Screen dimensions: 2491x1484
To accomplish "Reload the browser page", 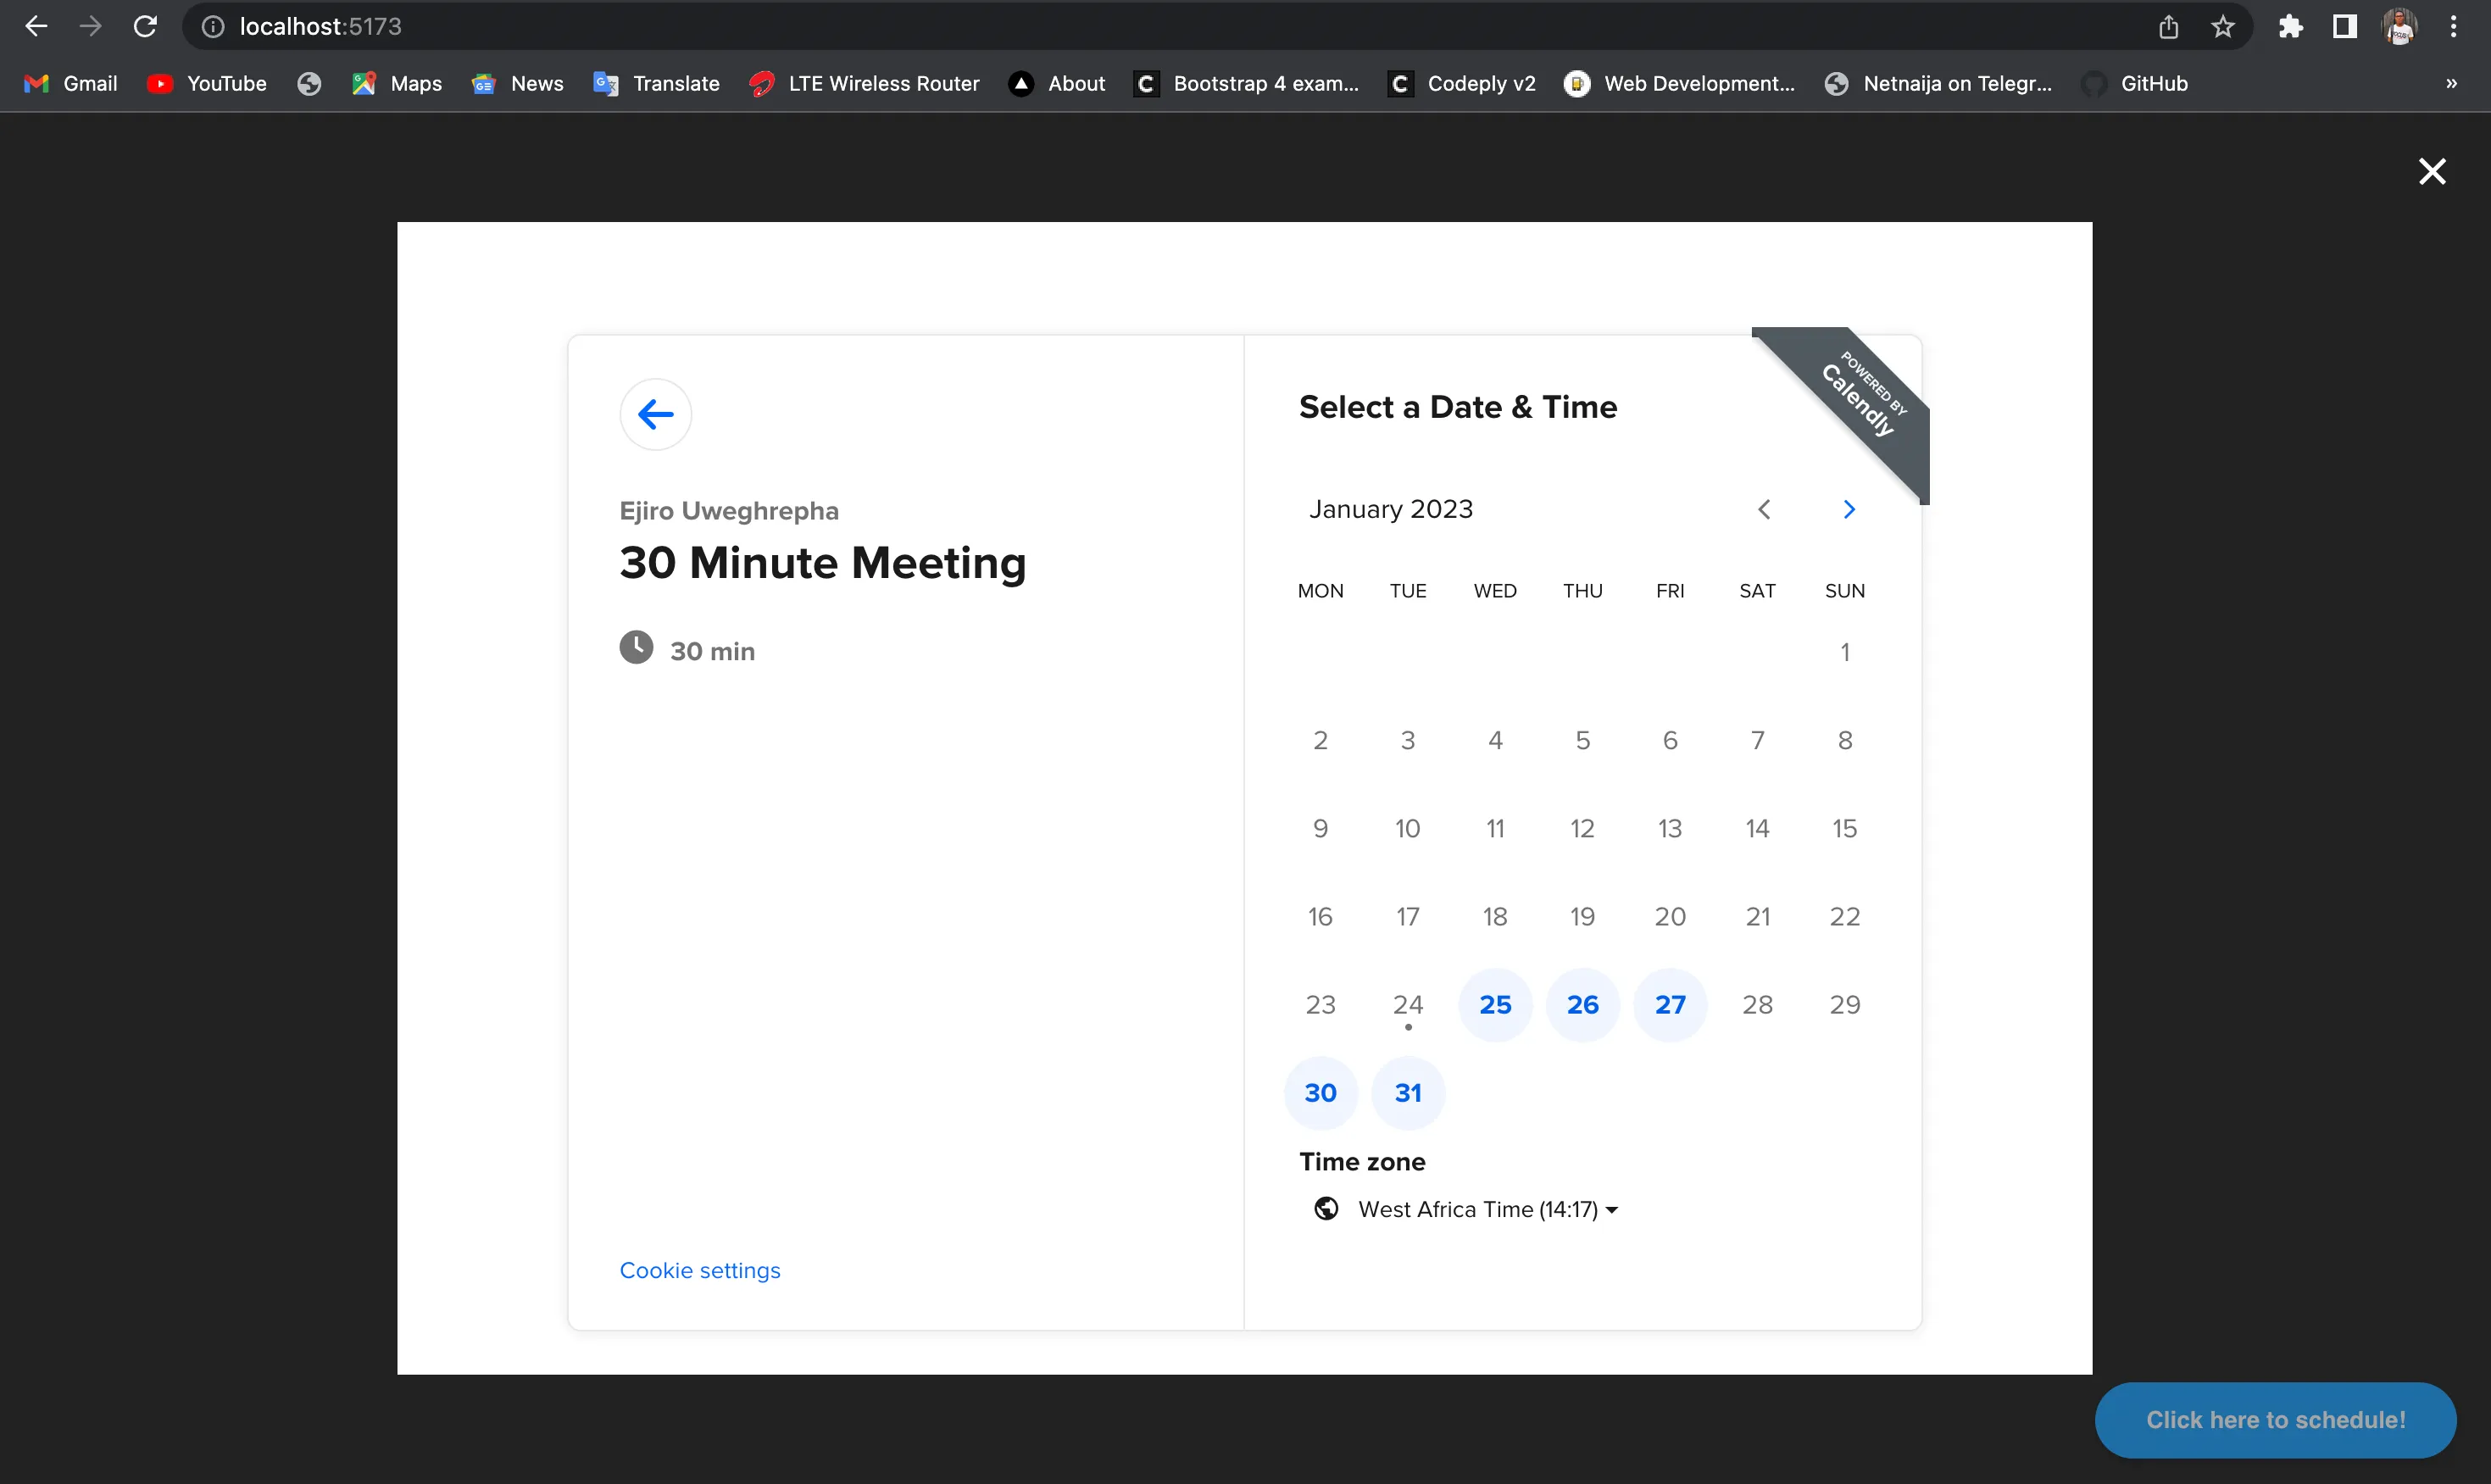I will (x=146, y=27).
